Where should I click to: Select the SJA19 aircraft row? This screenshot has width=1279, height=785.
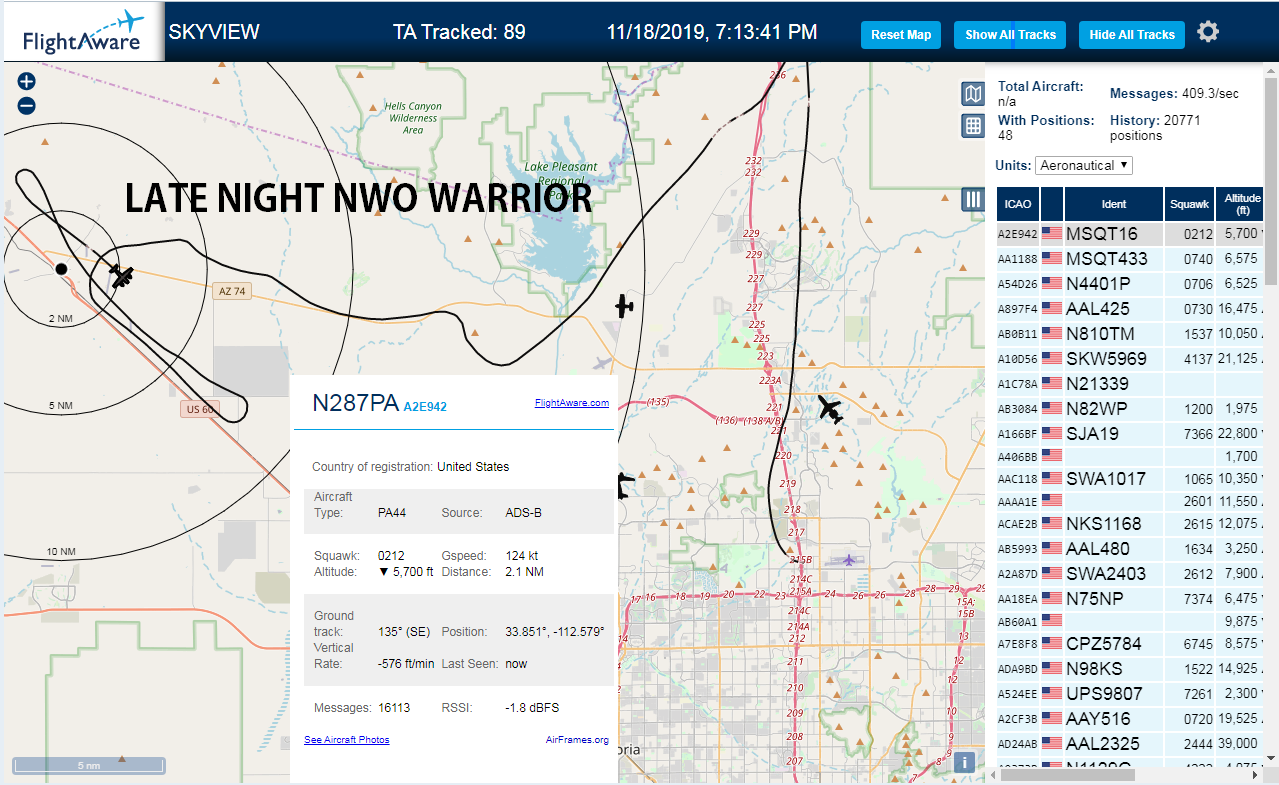(x=1130, y=434)
